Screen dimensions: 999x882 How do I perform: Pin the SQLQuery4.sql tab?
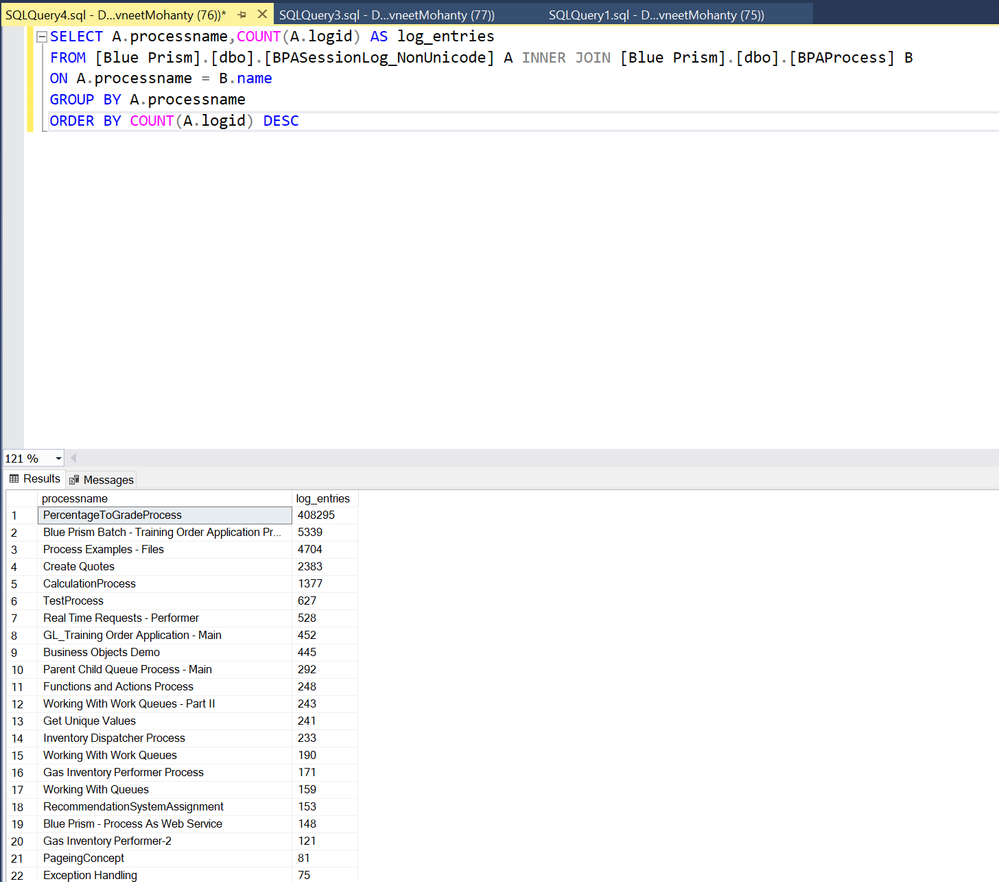(242, 15)
